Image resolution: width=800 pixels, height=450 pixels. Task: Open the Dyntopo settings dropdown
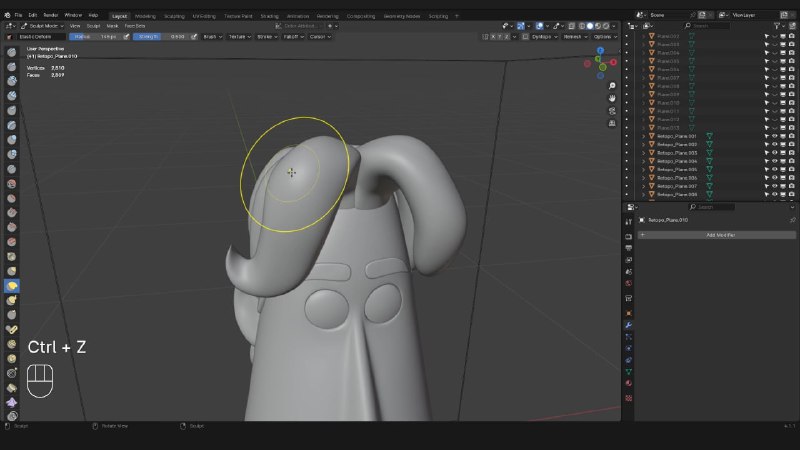point(544,37)
